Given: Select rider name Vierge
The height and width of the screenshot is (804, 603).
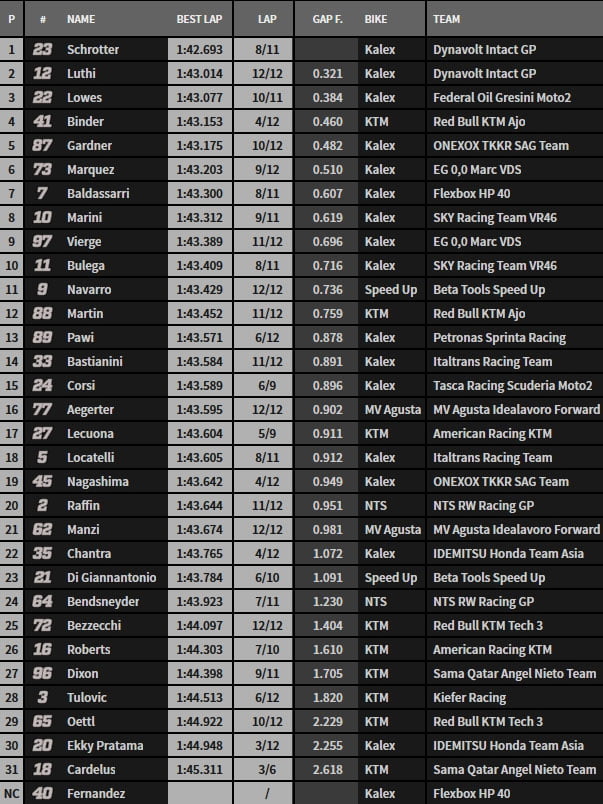Looking at the screenshot, I should pyautogui.click(x=84, y=242).
